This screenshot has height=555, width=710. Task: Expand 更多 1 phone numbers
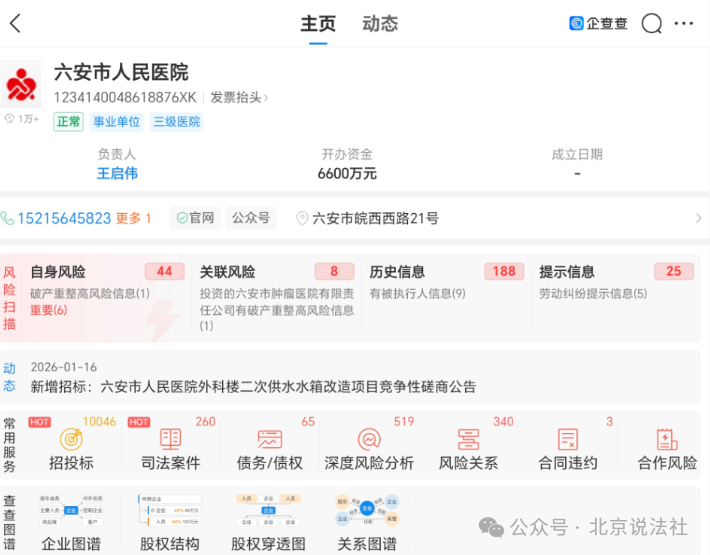tap(134, 218)
